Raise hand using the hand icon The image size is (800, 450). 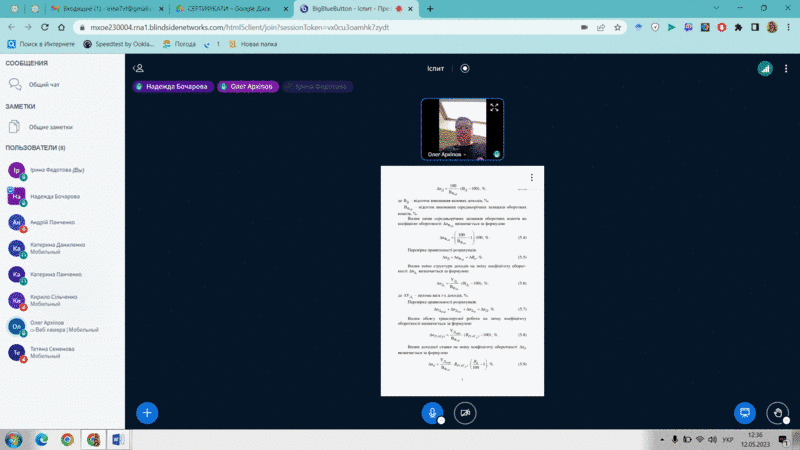(777, 412)
